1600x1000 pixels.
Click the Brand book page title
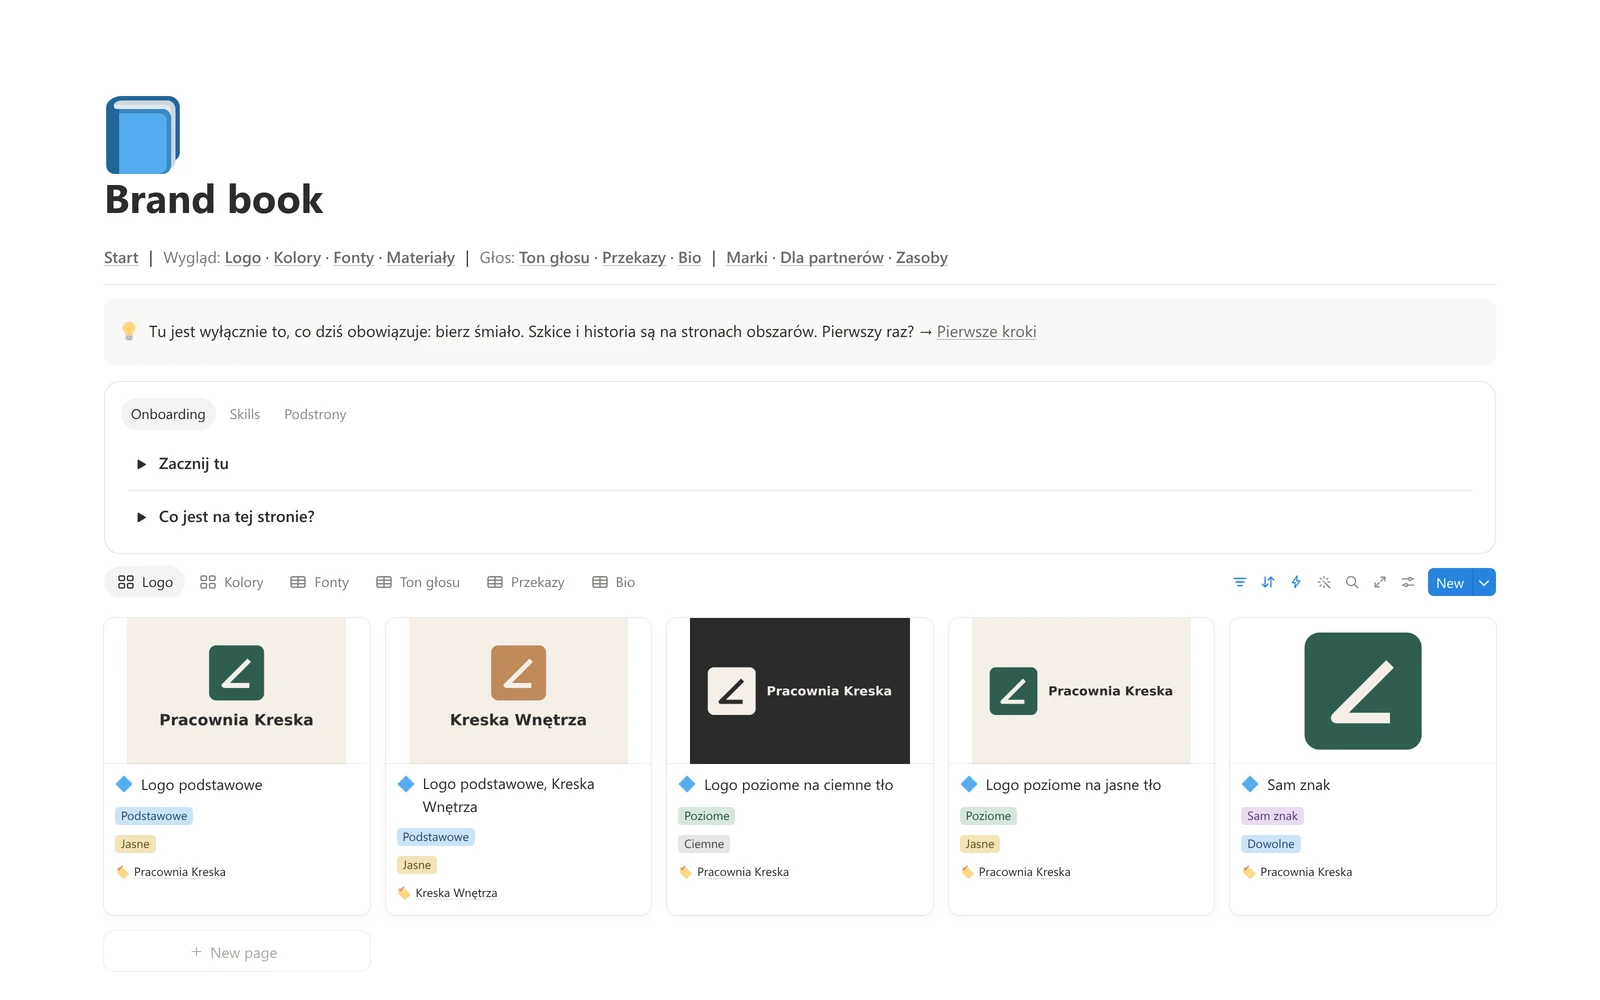point(214,199)
